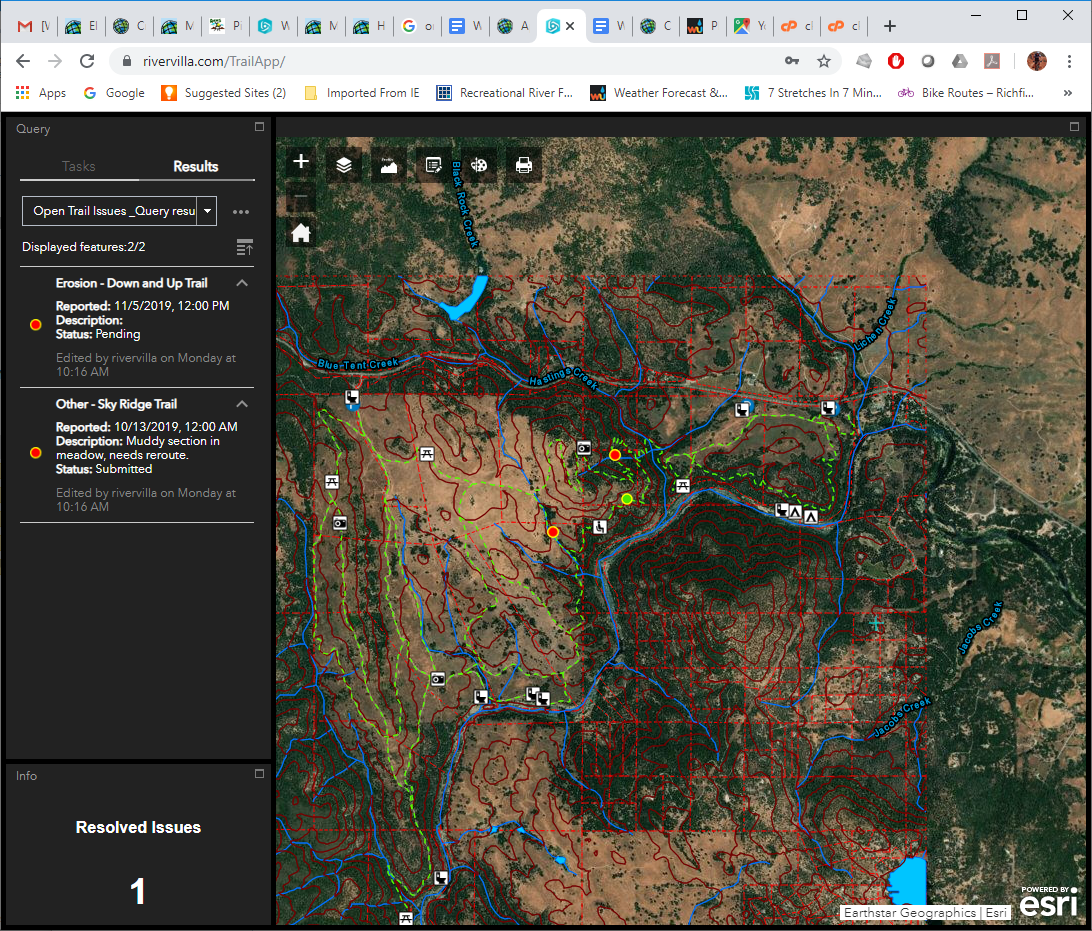The height and width of the screenshot is (931, 1092).
Task: Open the Edit widget with pencil
Action: 434,166
